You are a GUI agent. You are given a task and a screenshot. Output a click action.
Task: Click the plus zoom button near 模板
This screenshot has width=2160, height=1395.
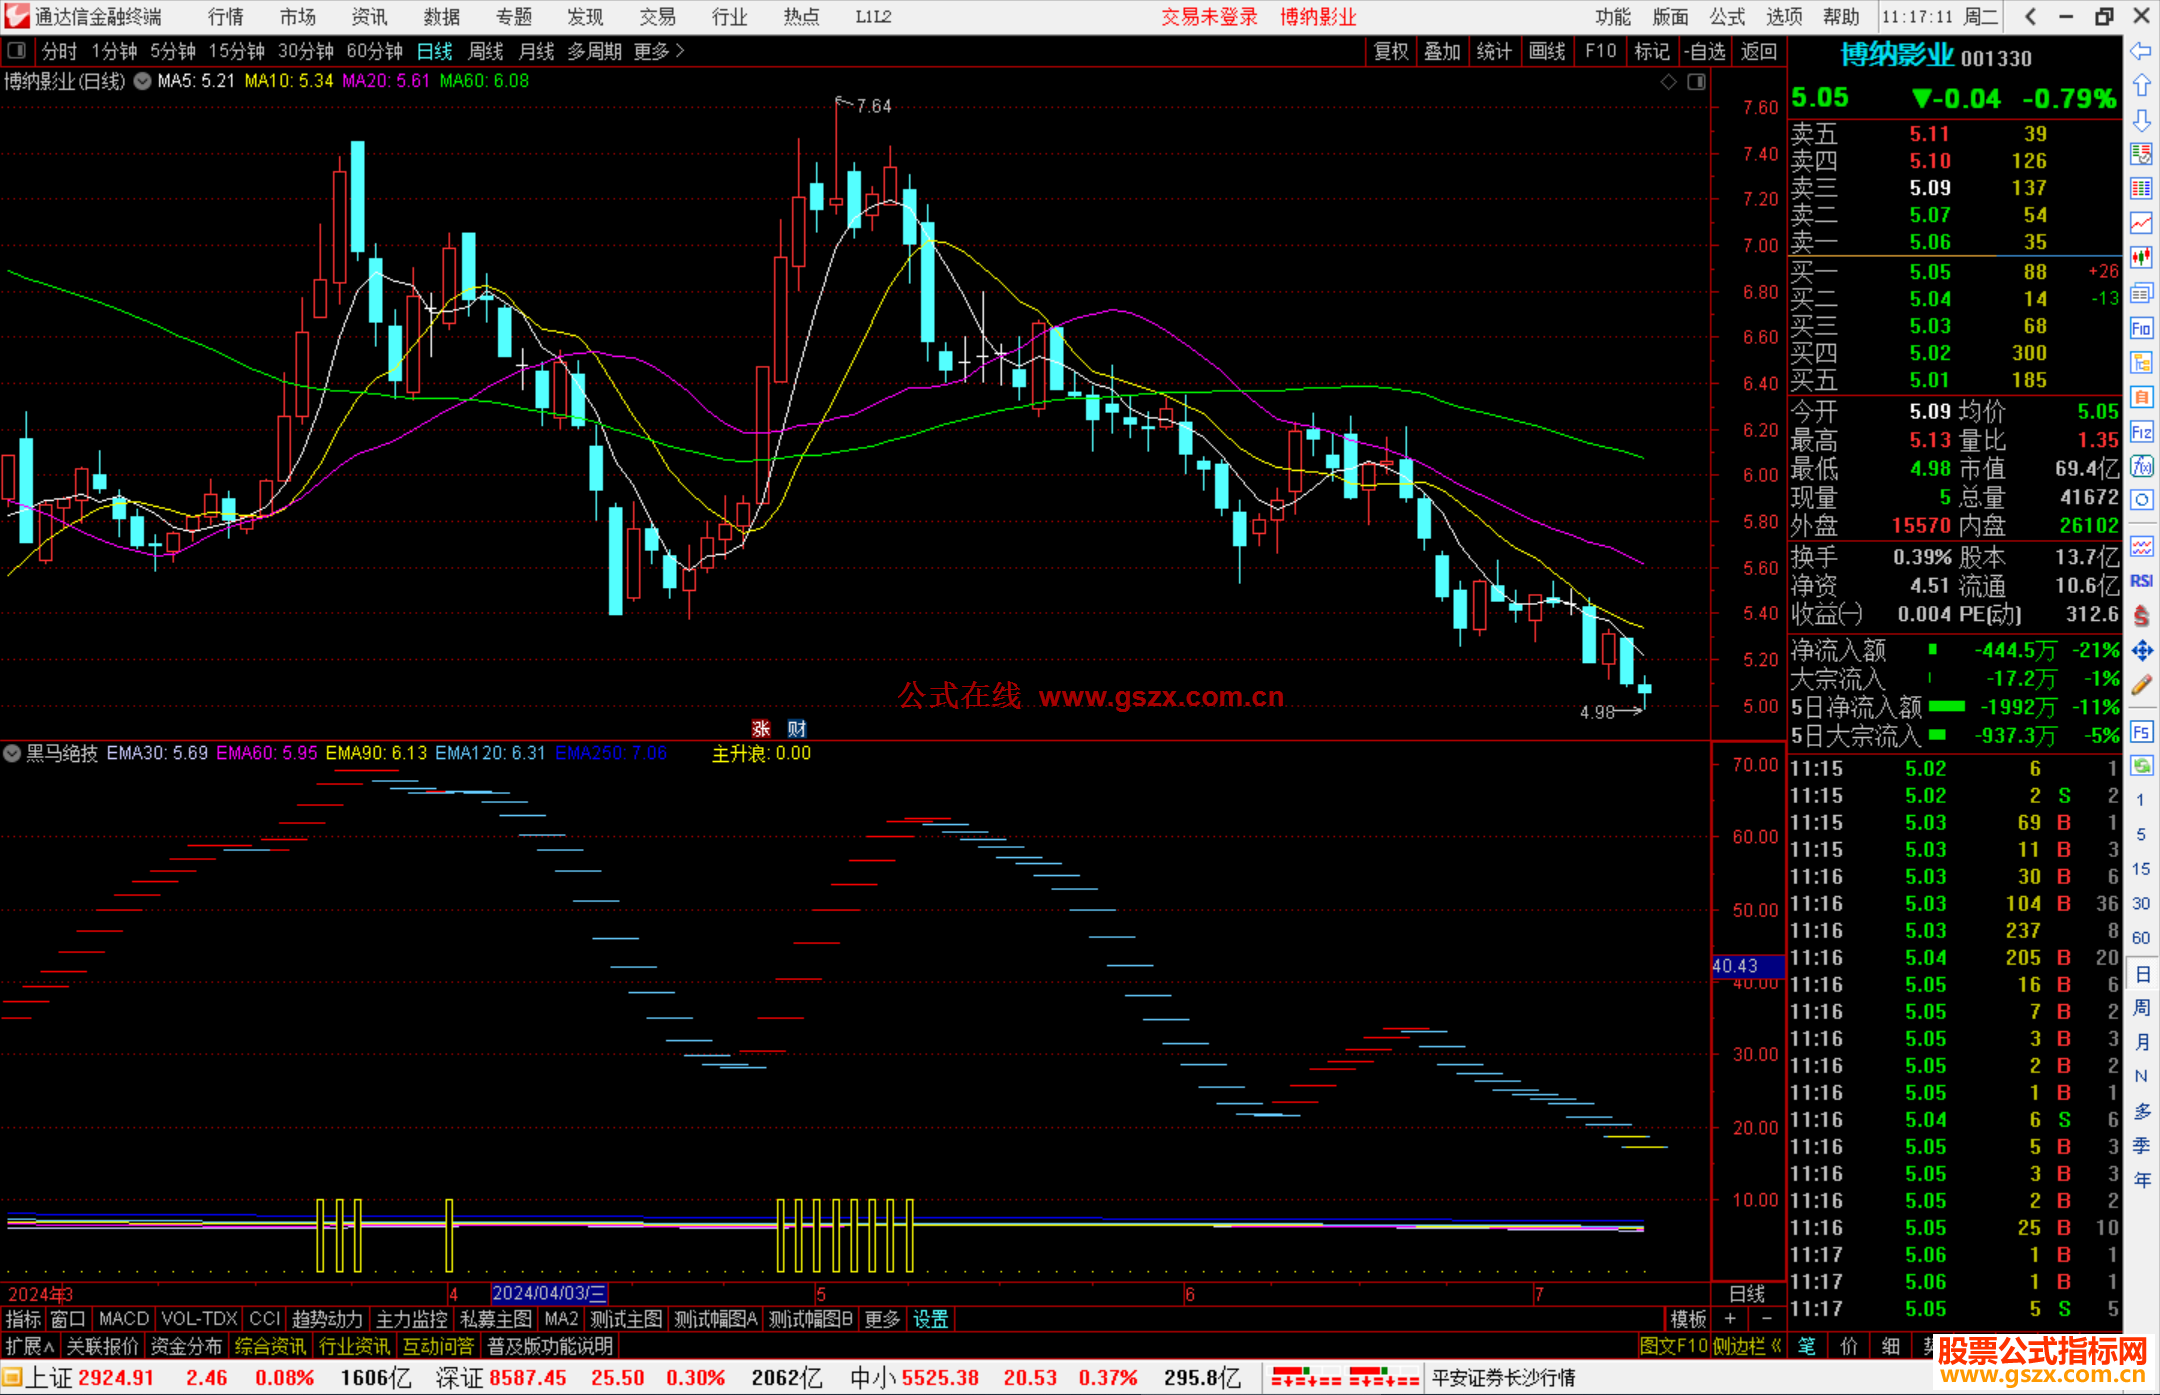pos(1731,1319)
